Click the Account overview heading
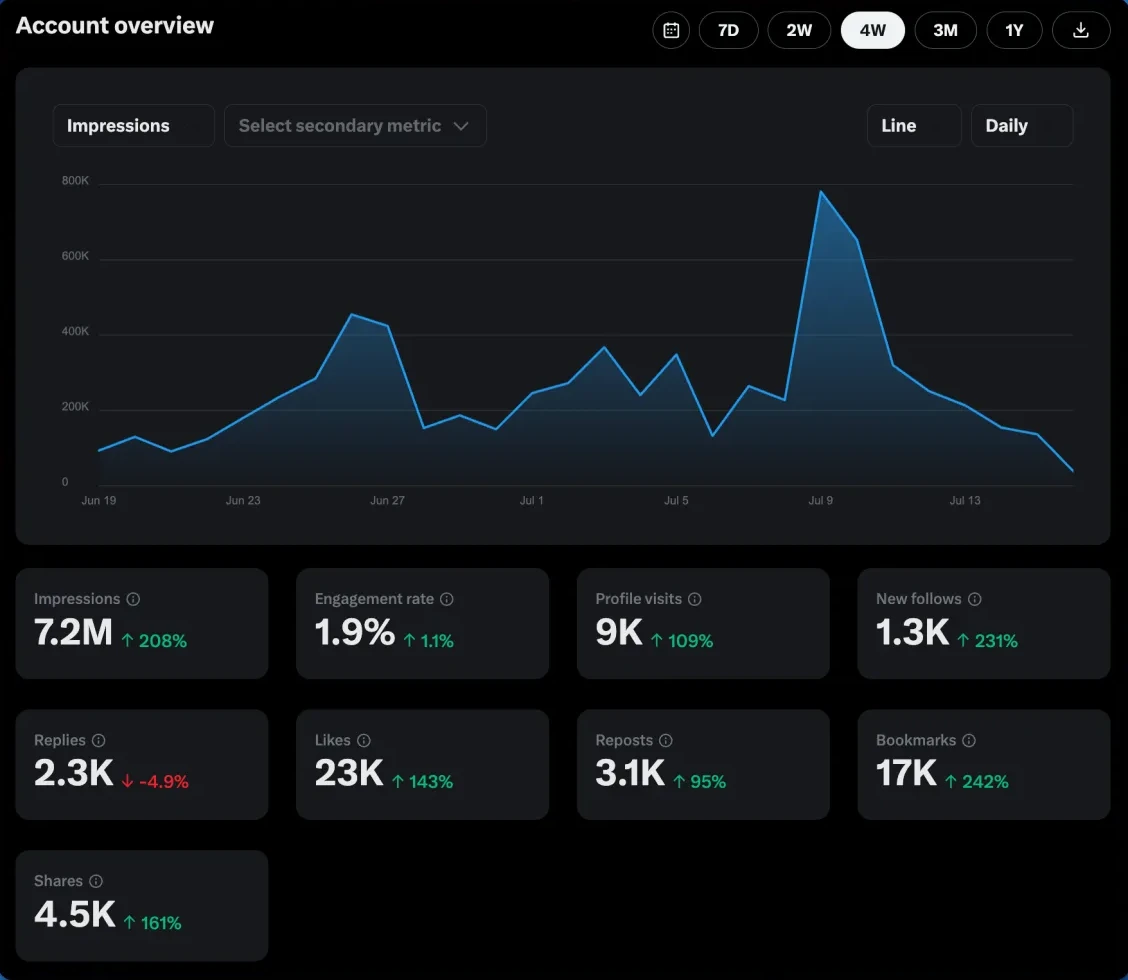1128x980 pixels. tap(115, 25)
